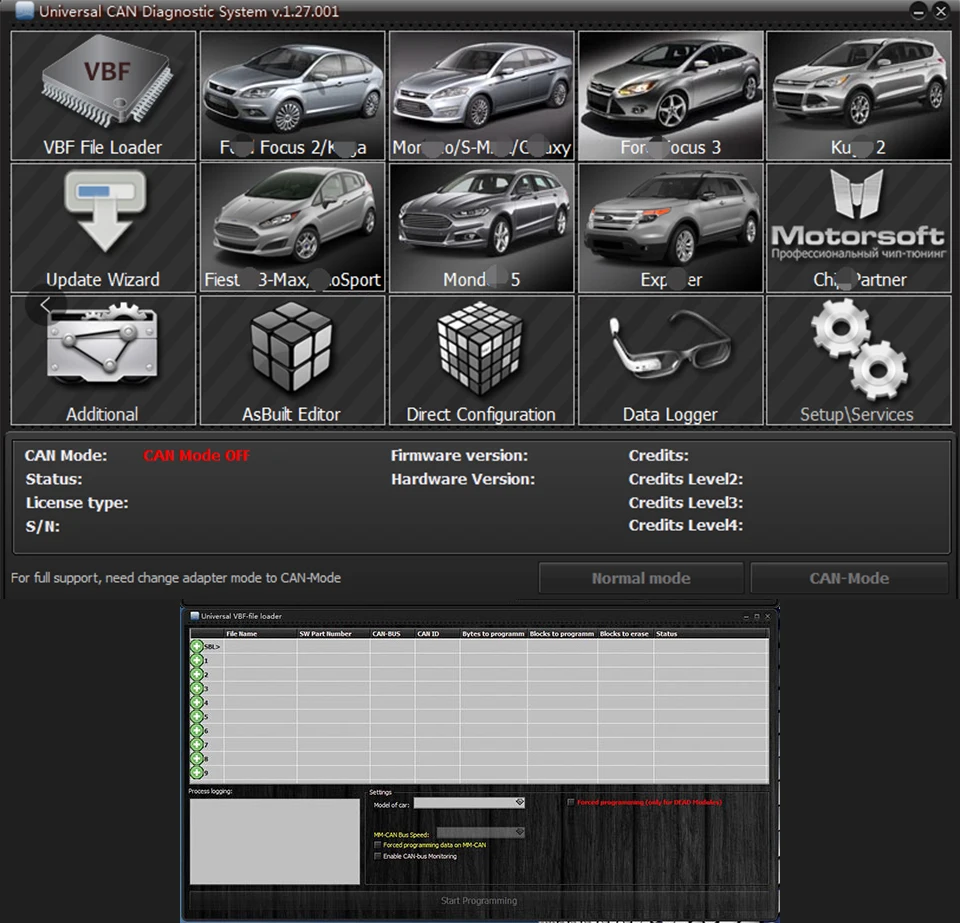Image resolution: width=960 pixels, height=923 pixels.
Task: Click the Motorsoft ChipPartner logo tile
Action: [858, 228]
